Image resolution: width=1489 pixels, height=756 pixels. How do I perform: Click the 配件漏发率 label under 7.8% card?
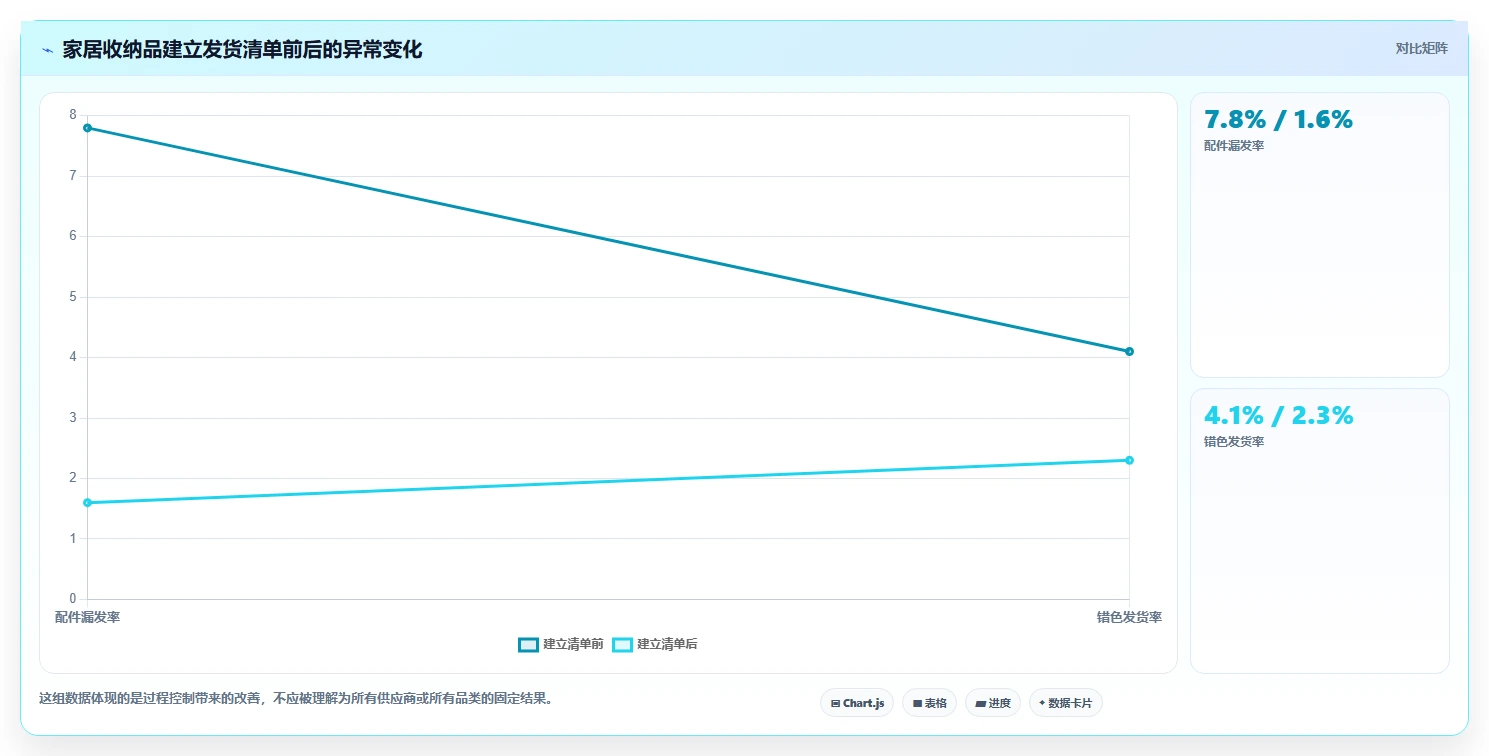click(x=1234, y=146)
